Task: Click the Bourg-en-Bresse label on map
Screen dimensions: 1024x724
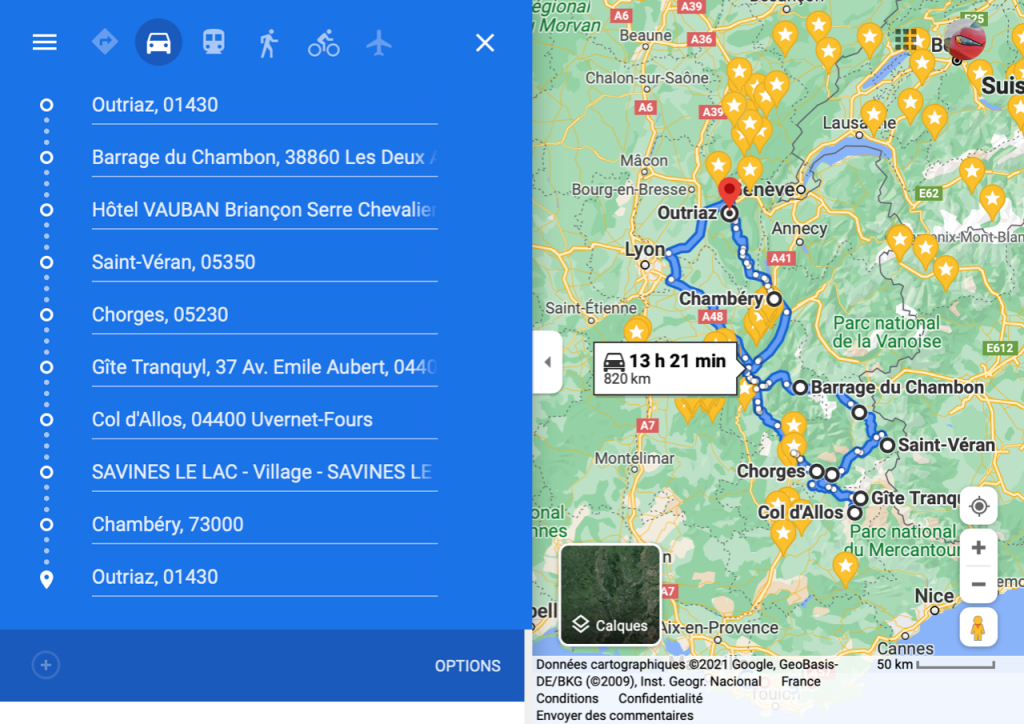Action: coord(630,189)
